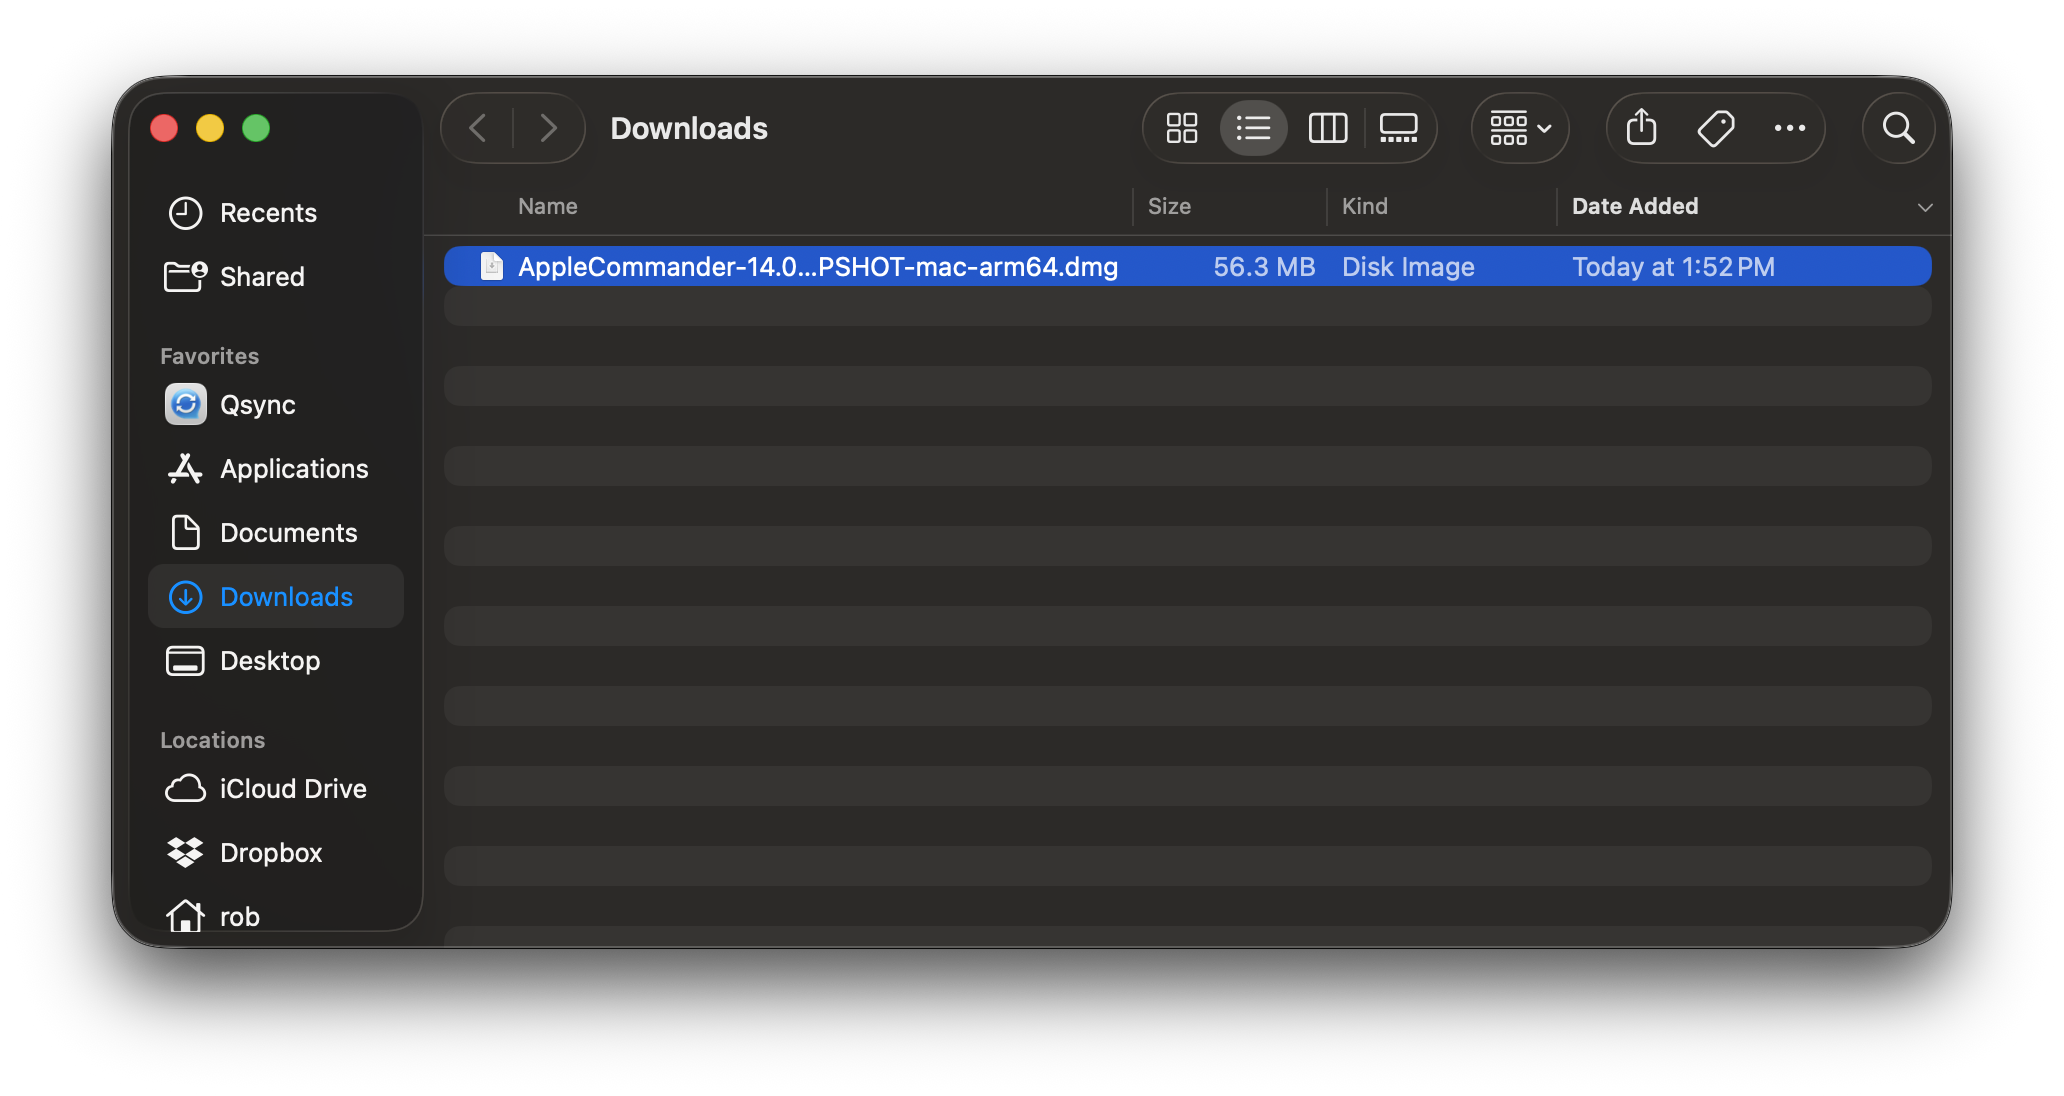Click the Today at 1:52 PM cell
2064x1096 pixels.
(x=1673, y=267)
